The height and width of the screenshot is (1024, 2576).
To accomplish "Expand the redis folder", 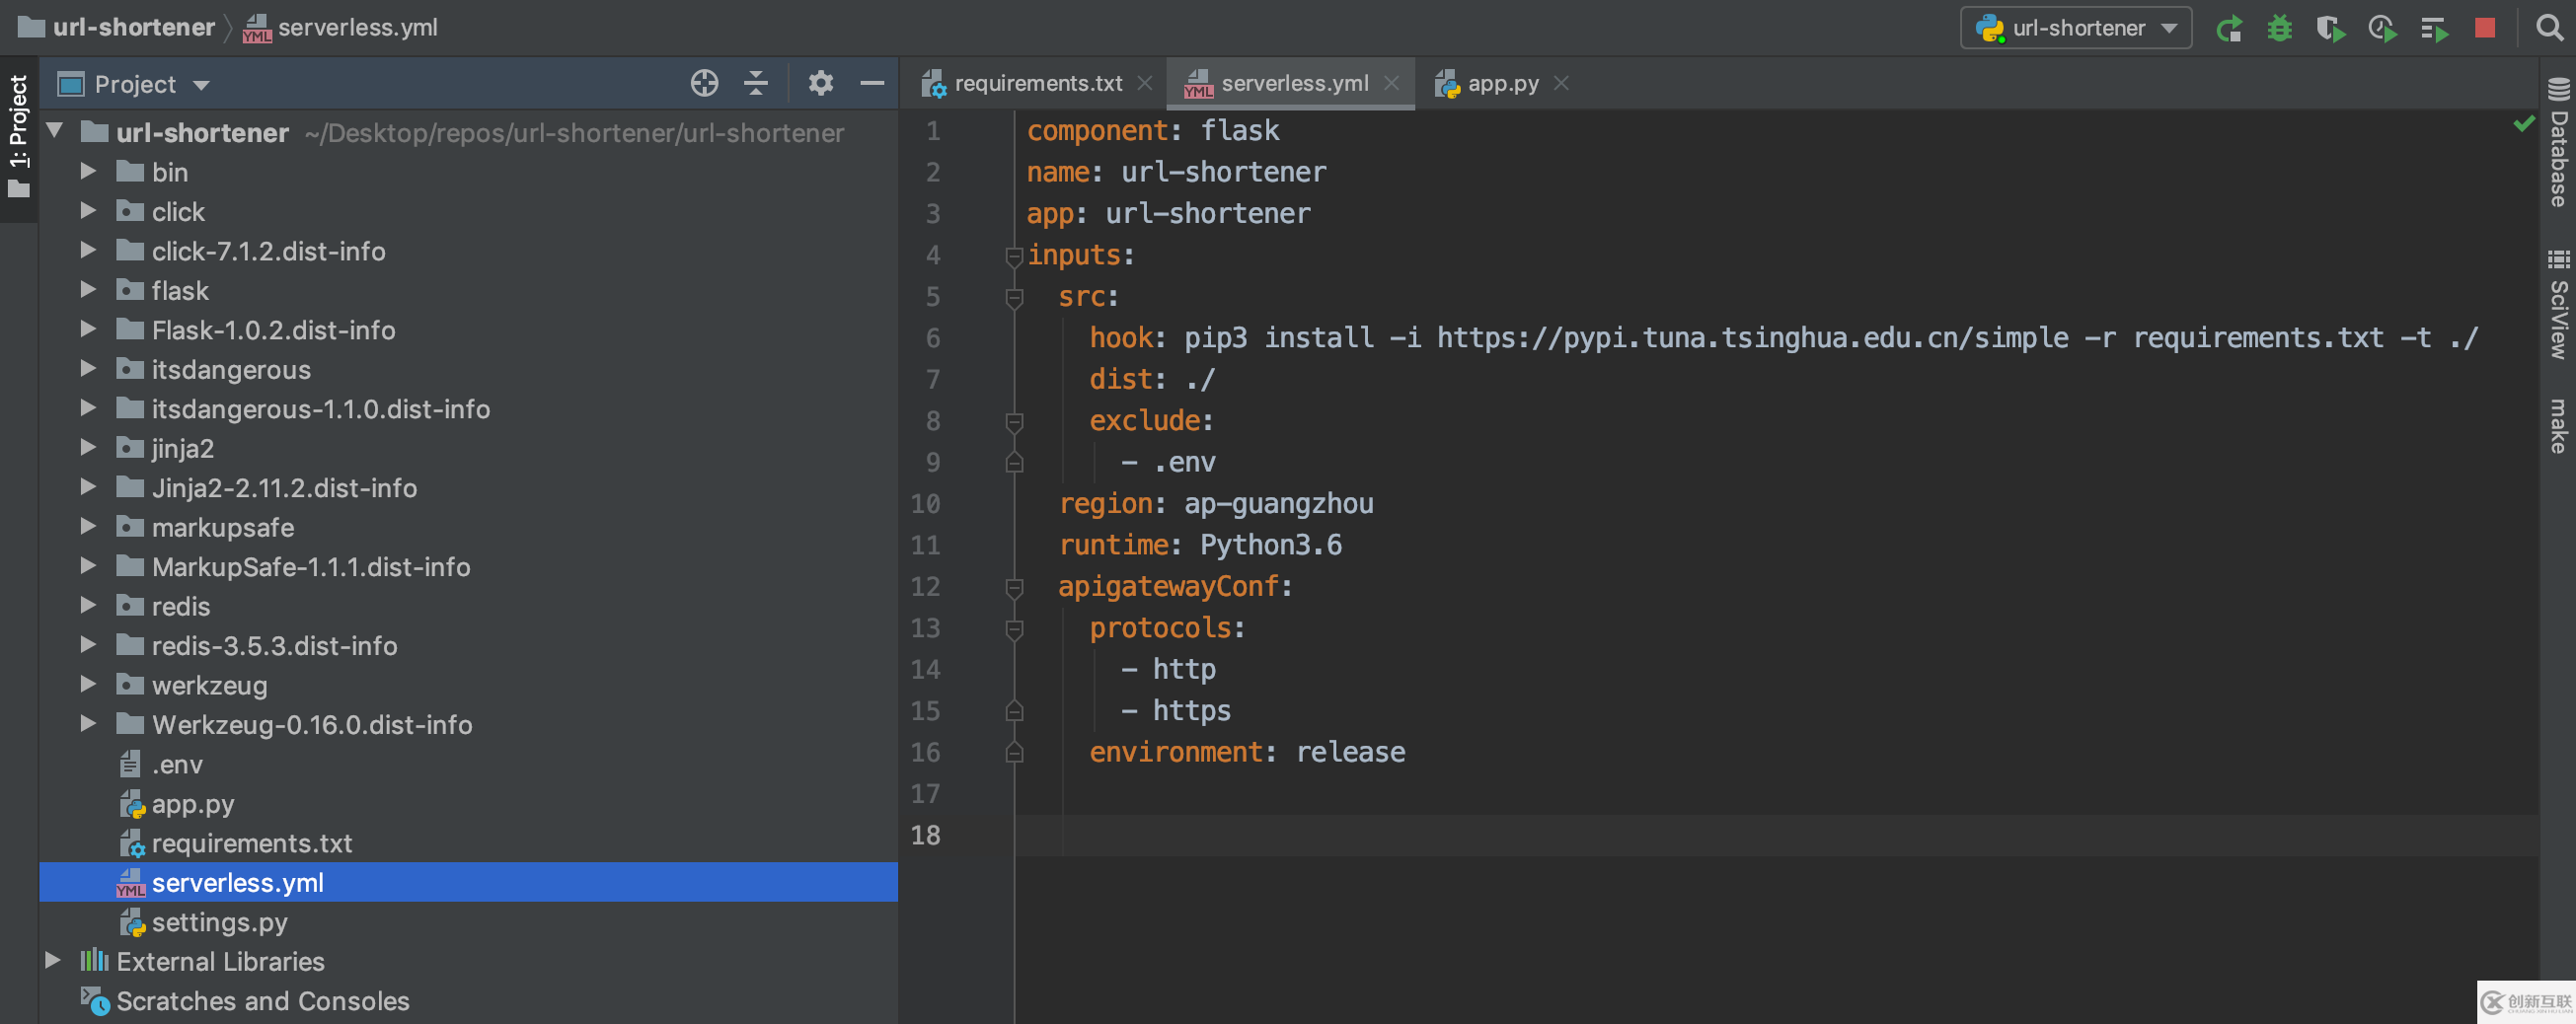I will pyautogui.click(x=88, y=606).
